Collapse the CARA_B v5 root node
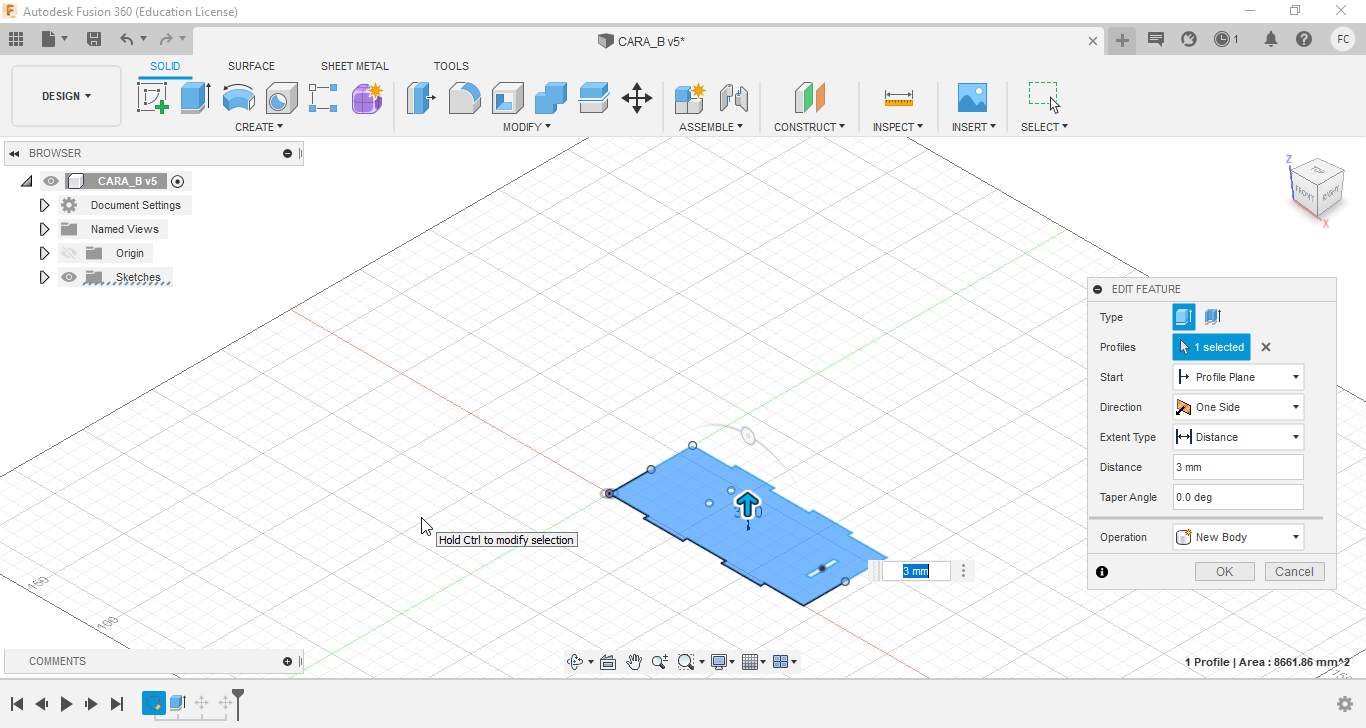Image resolution: width=1366 pixels, height=728 pixels. (x=26, y=181)
